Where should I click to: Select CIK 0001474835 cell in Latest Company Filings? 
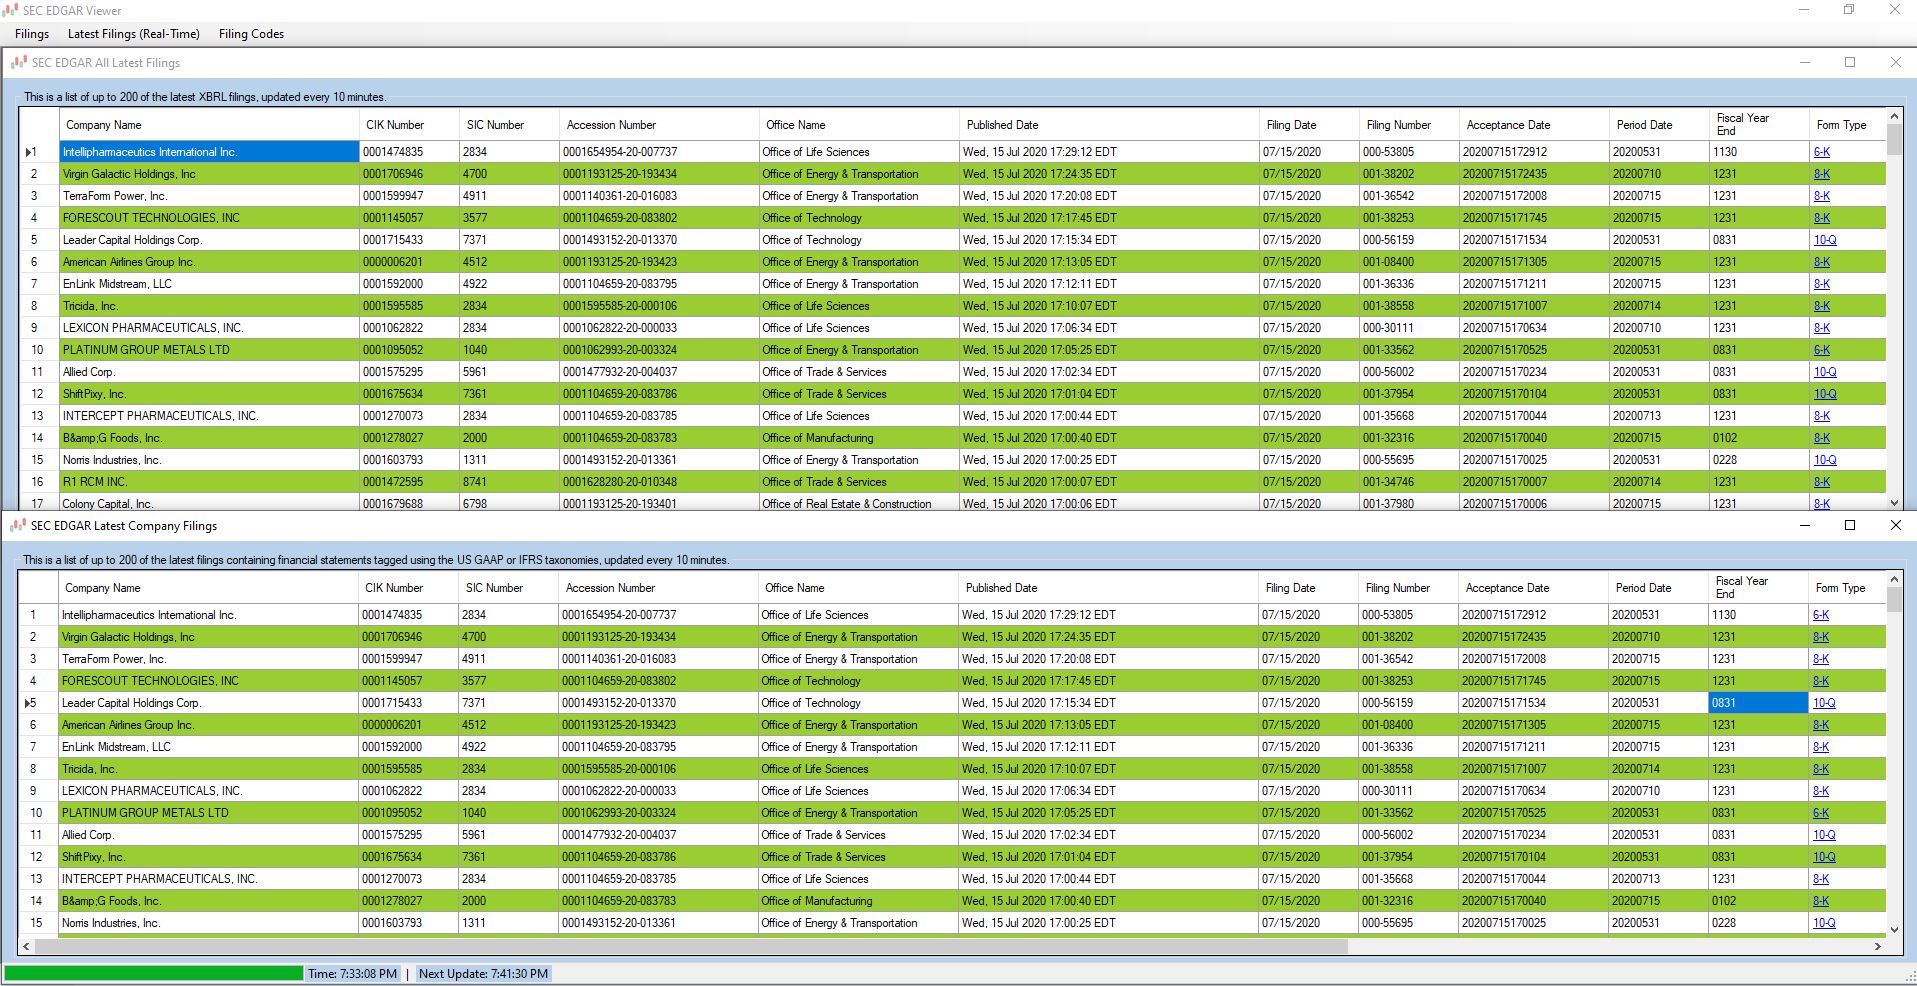(408, 615)
